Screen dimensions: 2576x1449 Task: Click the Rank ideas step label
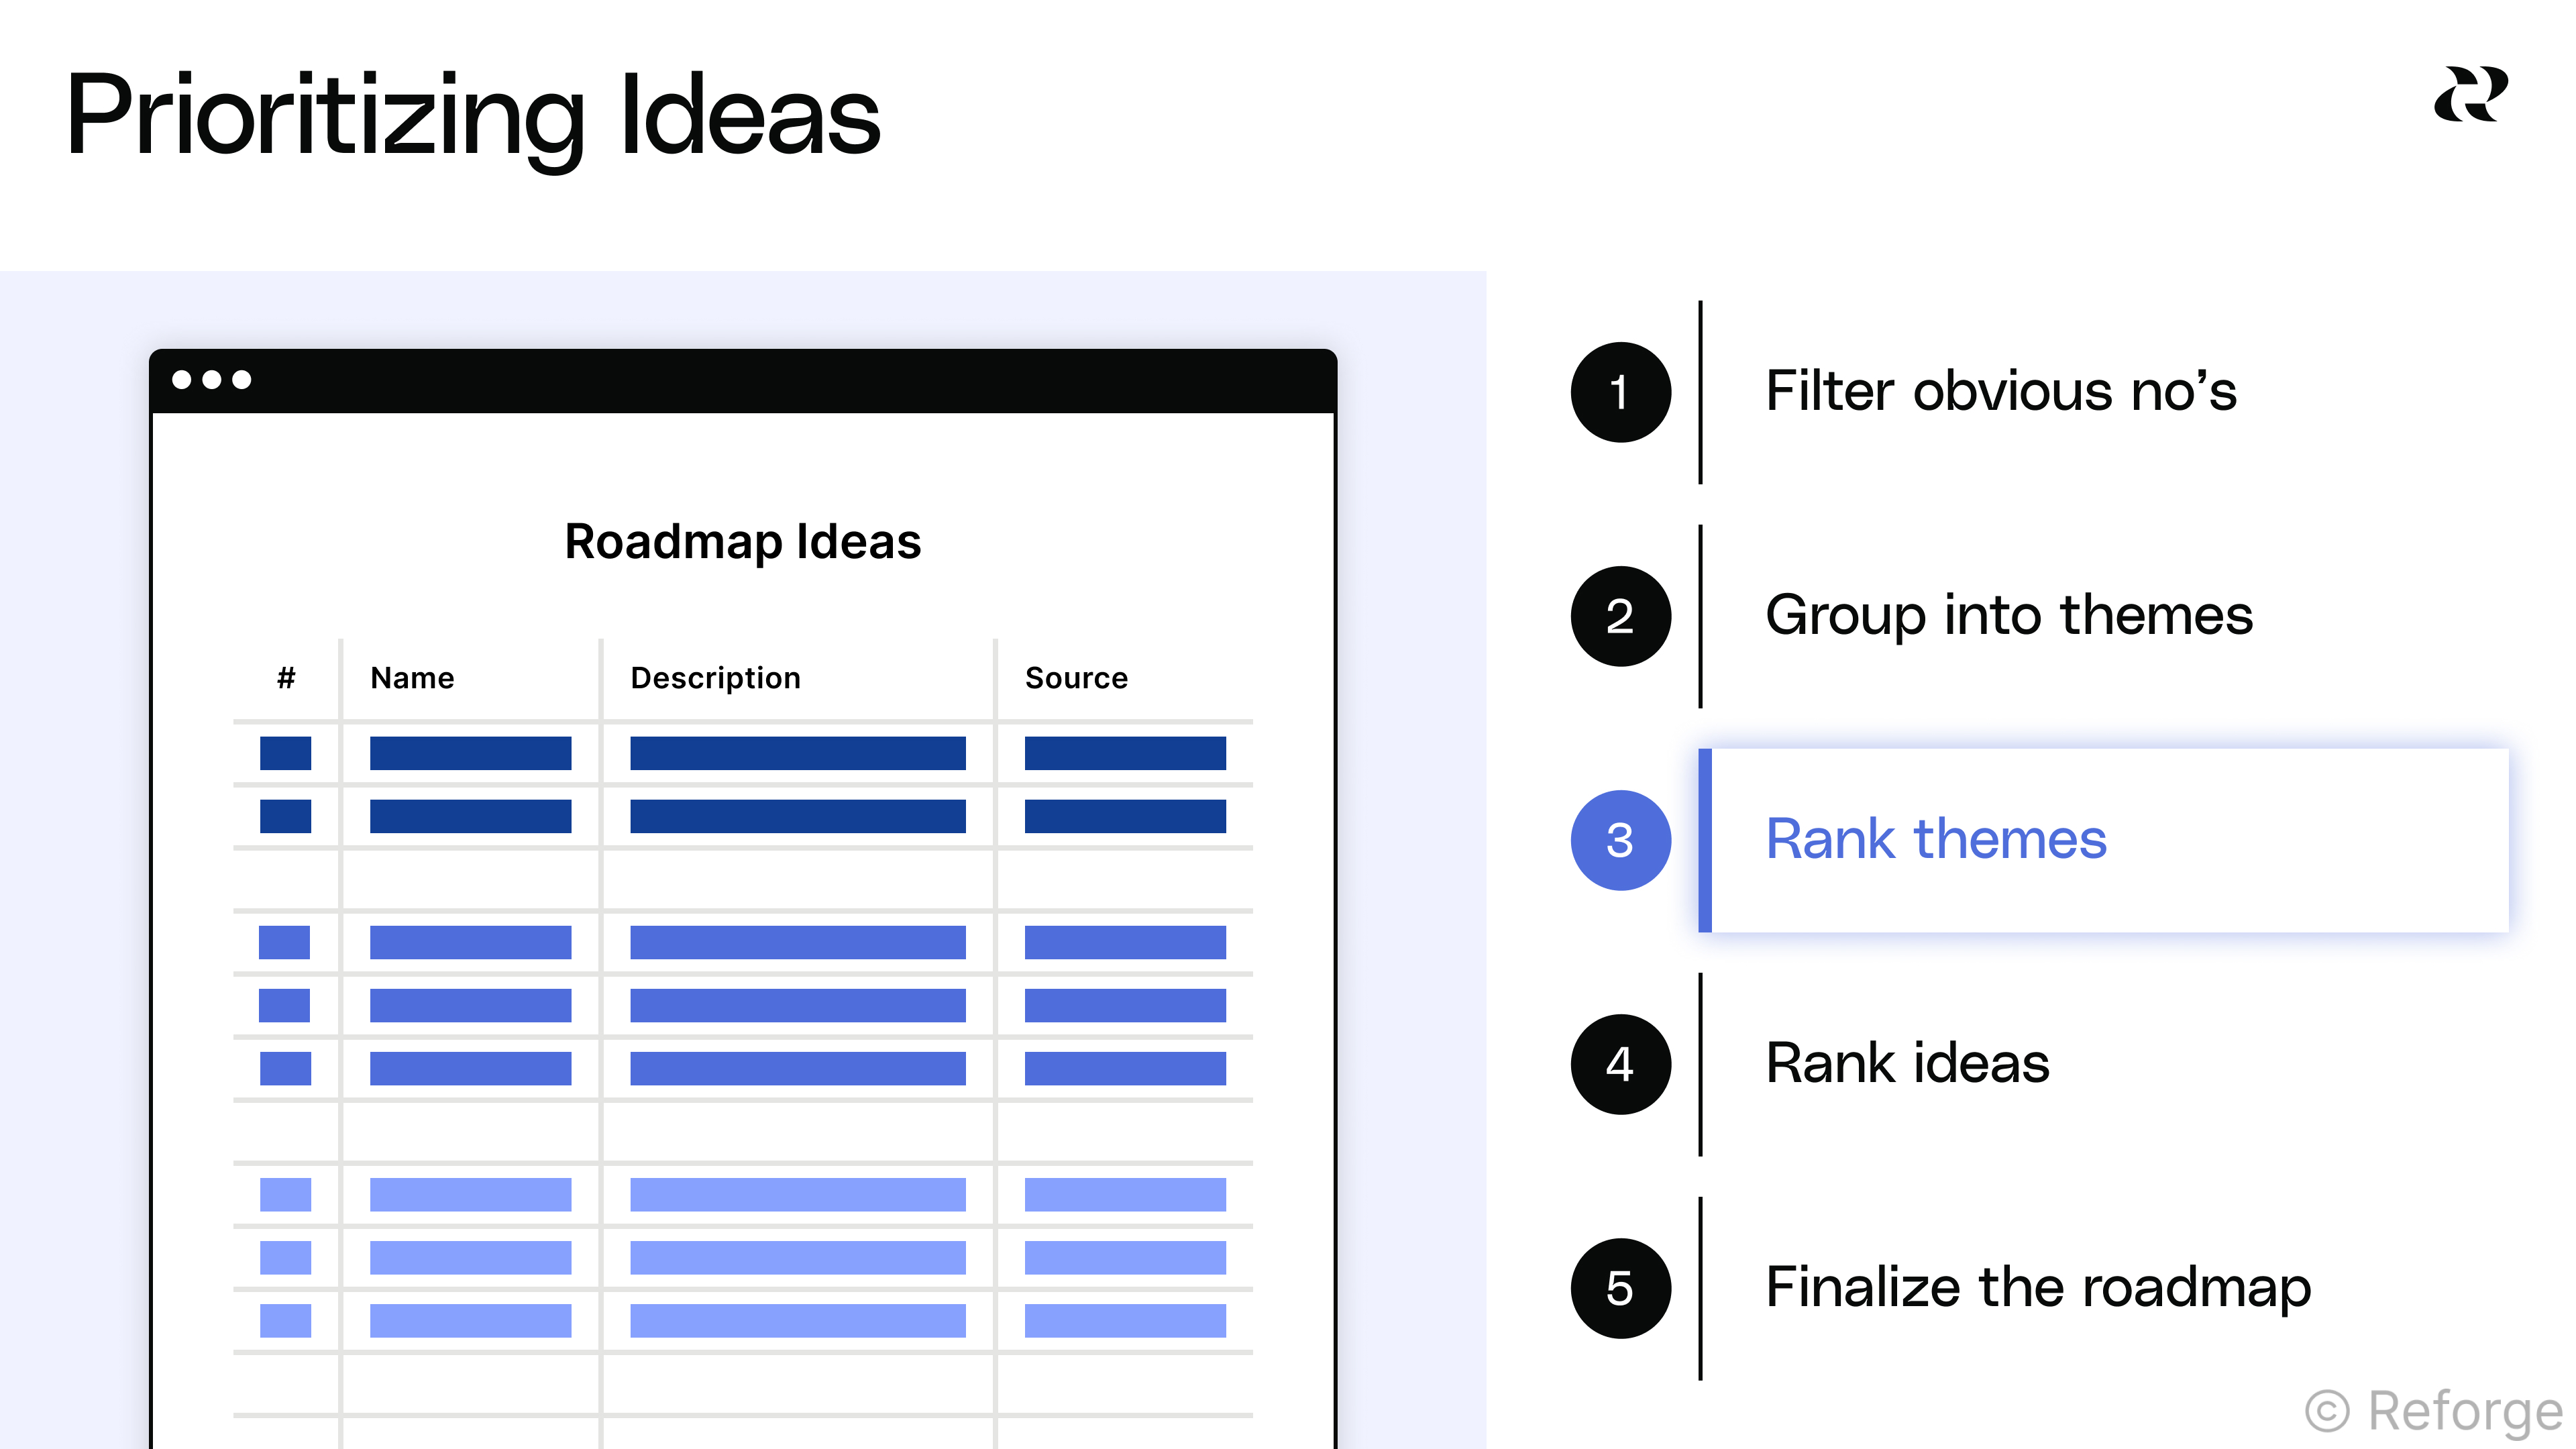click(x=1908, y=1063)
